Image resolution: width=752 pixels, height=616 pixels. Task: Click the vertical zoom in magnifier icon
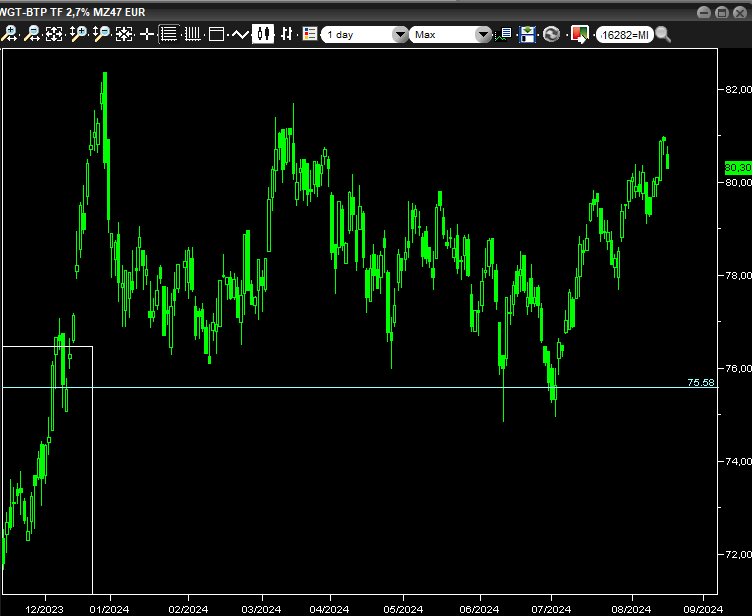[x=78, y=34]
